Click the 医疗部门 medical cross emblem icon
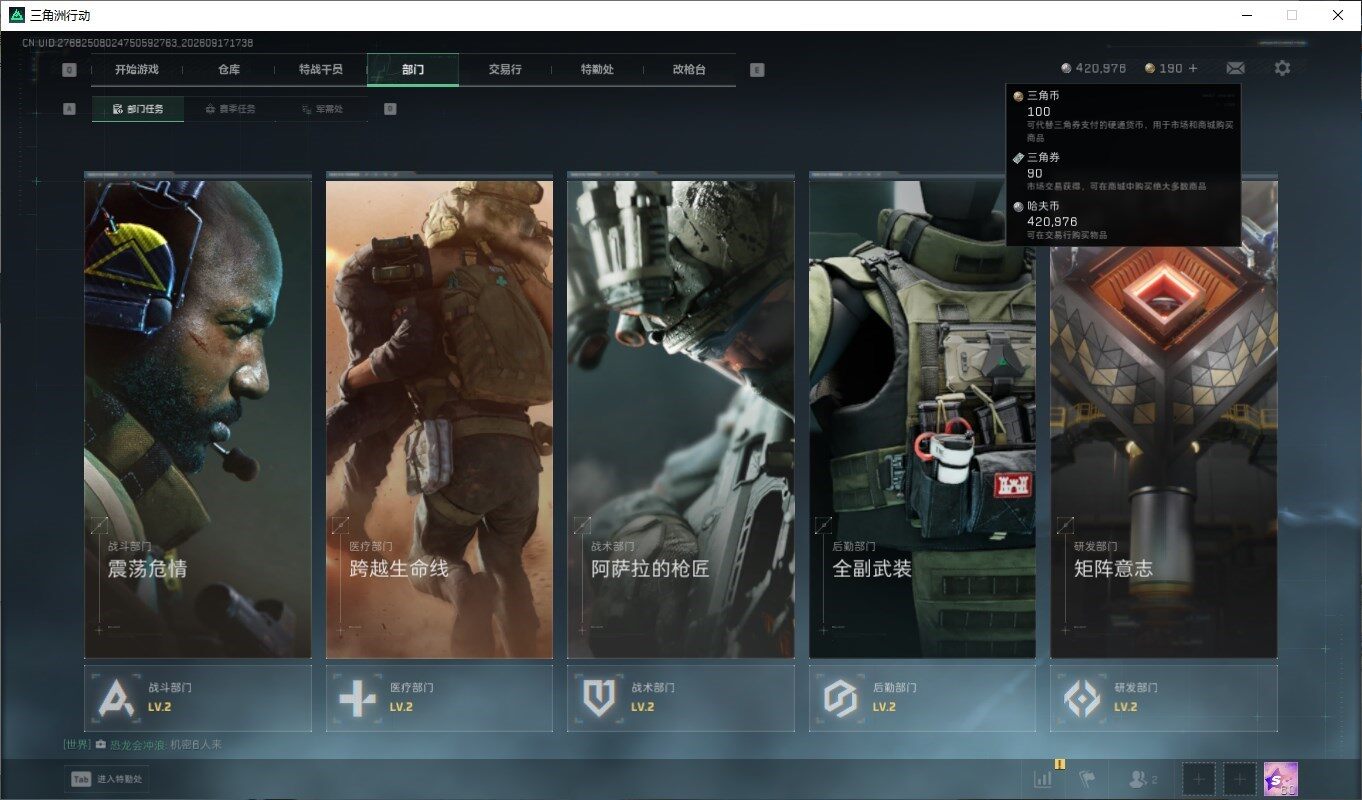Screen dimensions: 1362x800 [358, 698]
